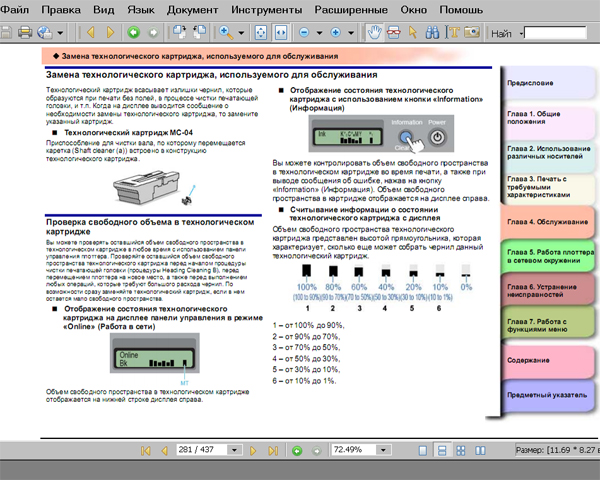Image resolution: width=600 pixels, height=480 pixels.
Task: Open the dropdown next to the zoom in button
Action: click(x=351, y=33)
